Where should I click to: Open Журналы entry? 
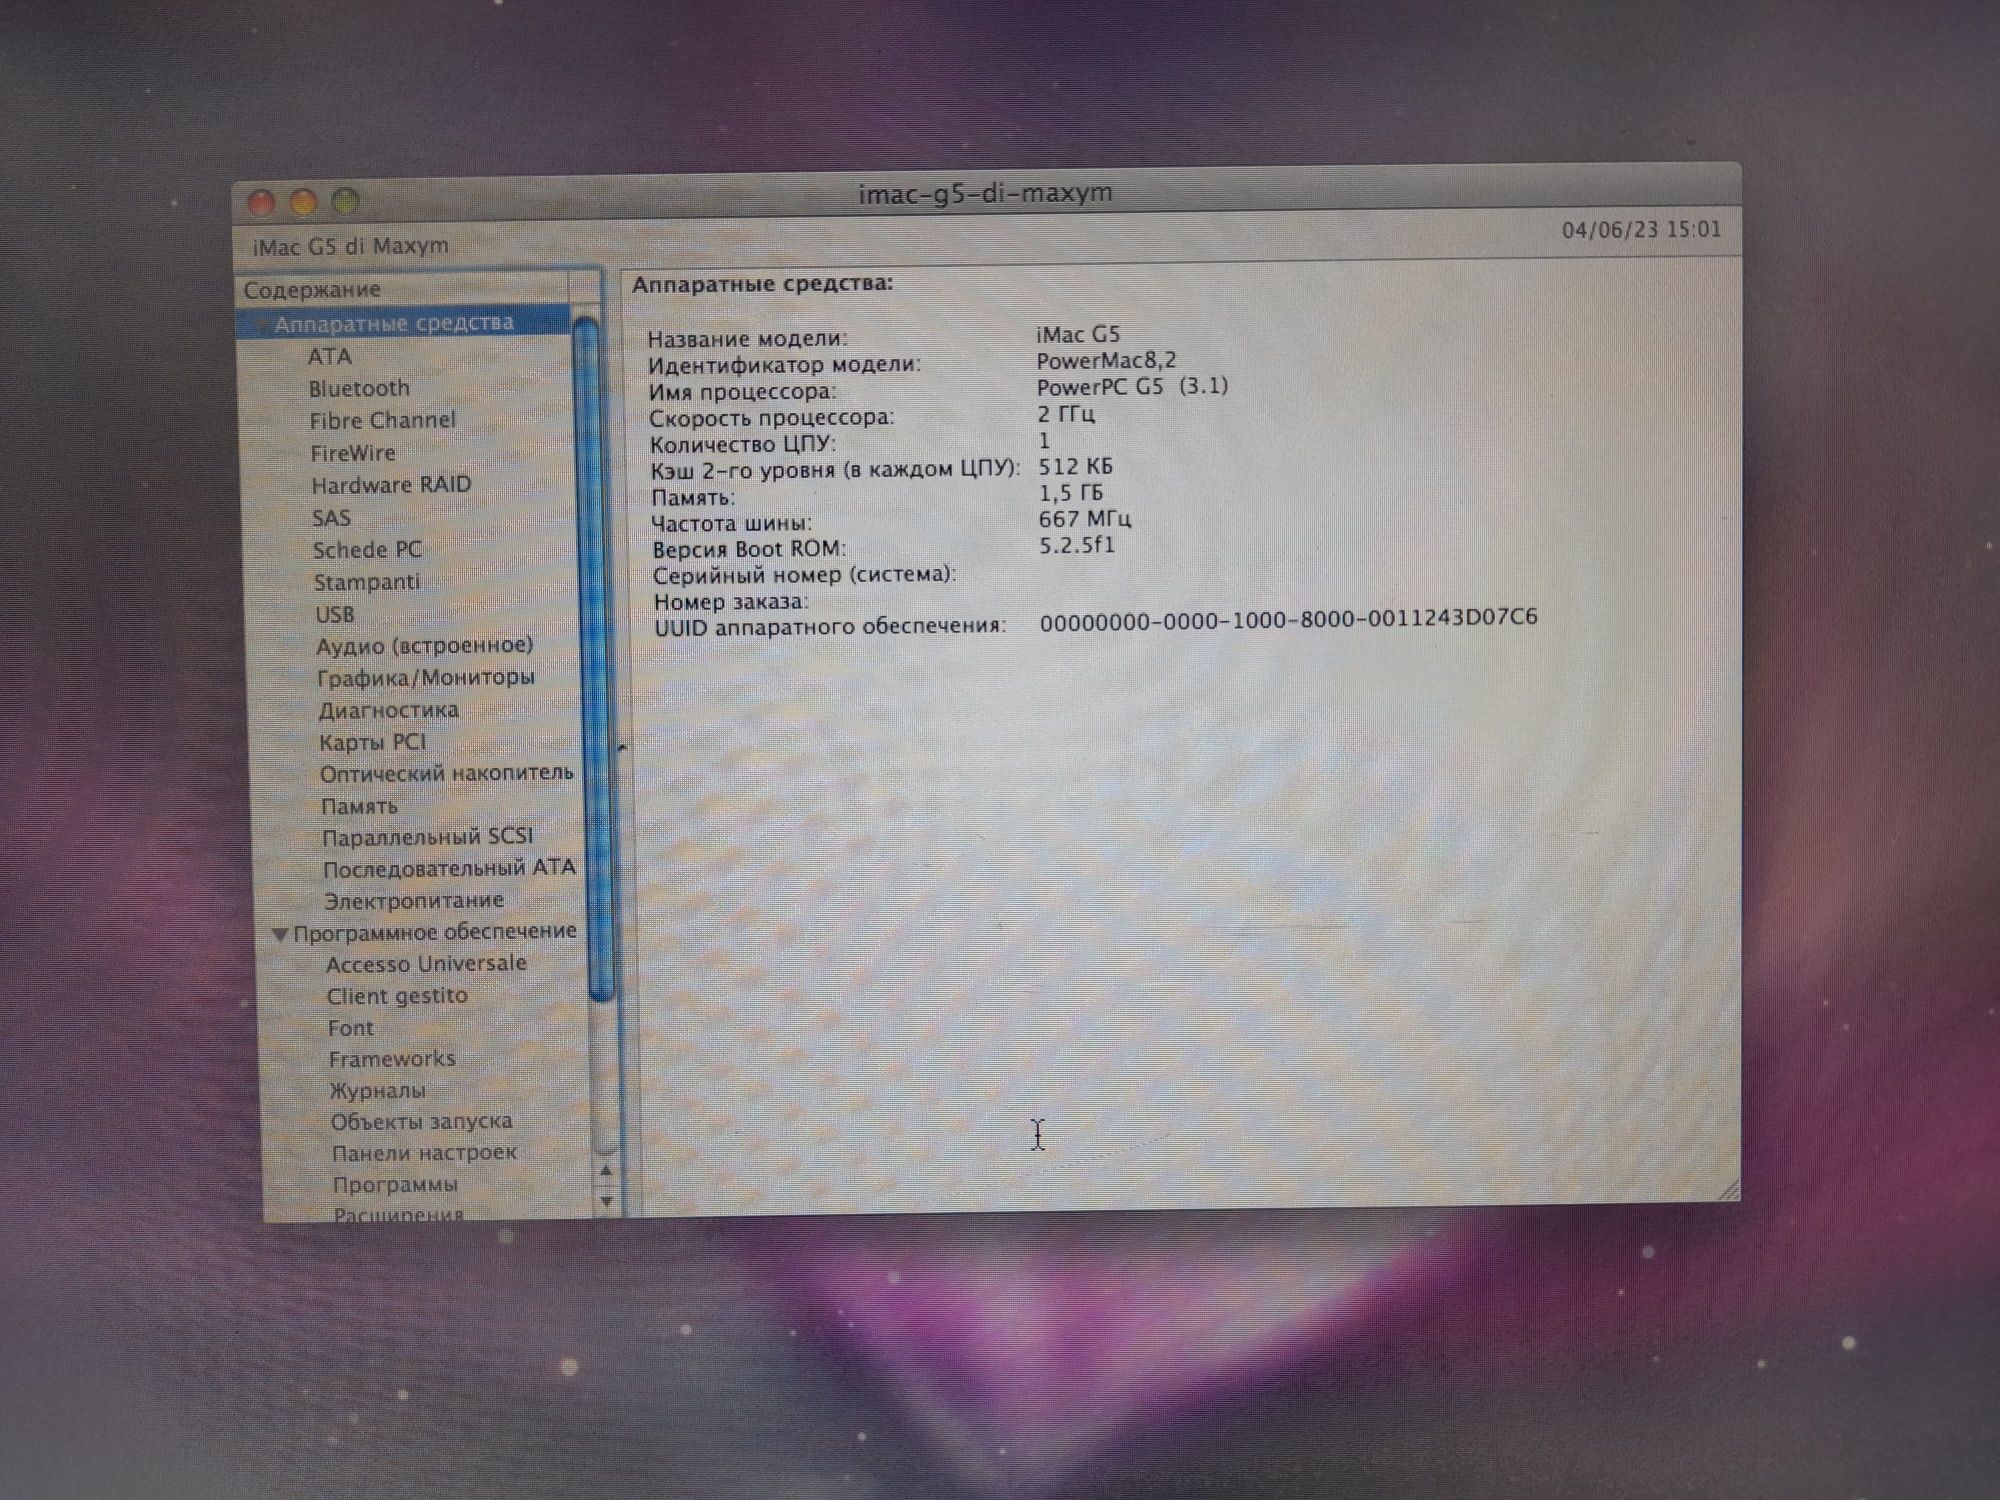[378, 1090]
